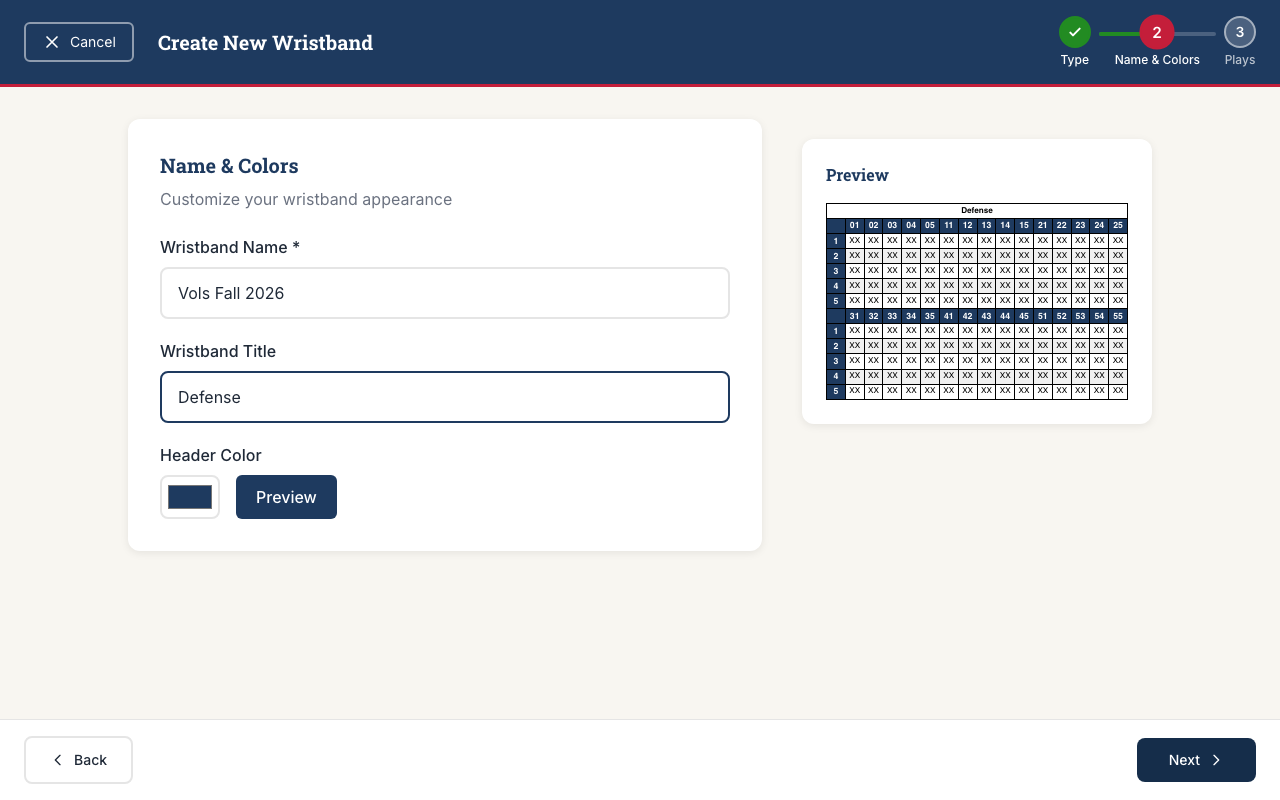Click the "Preview" heading in the right card

[857, 175]
